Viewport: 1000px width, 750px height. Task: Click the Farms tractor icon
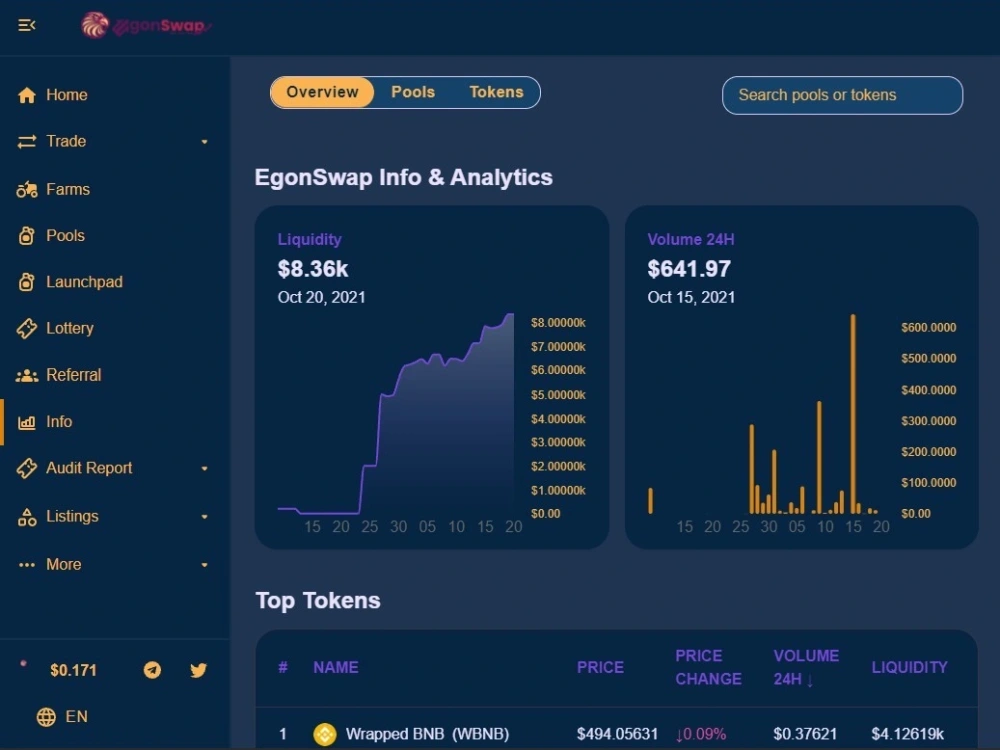click(26, 189)
